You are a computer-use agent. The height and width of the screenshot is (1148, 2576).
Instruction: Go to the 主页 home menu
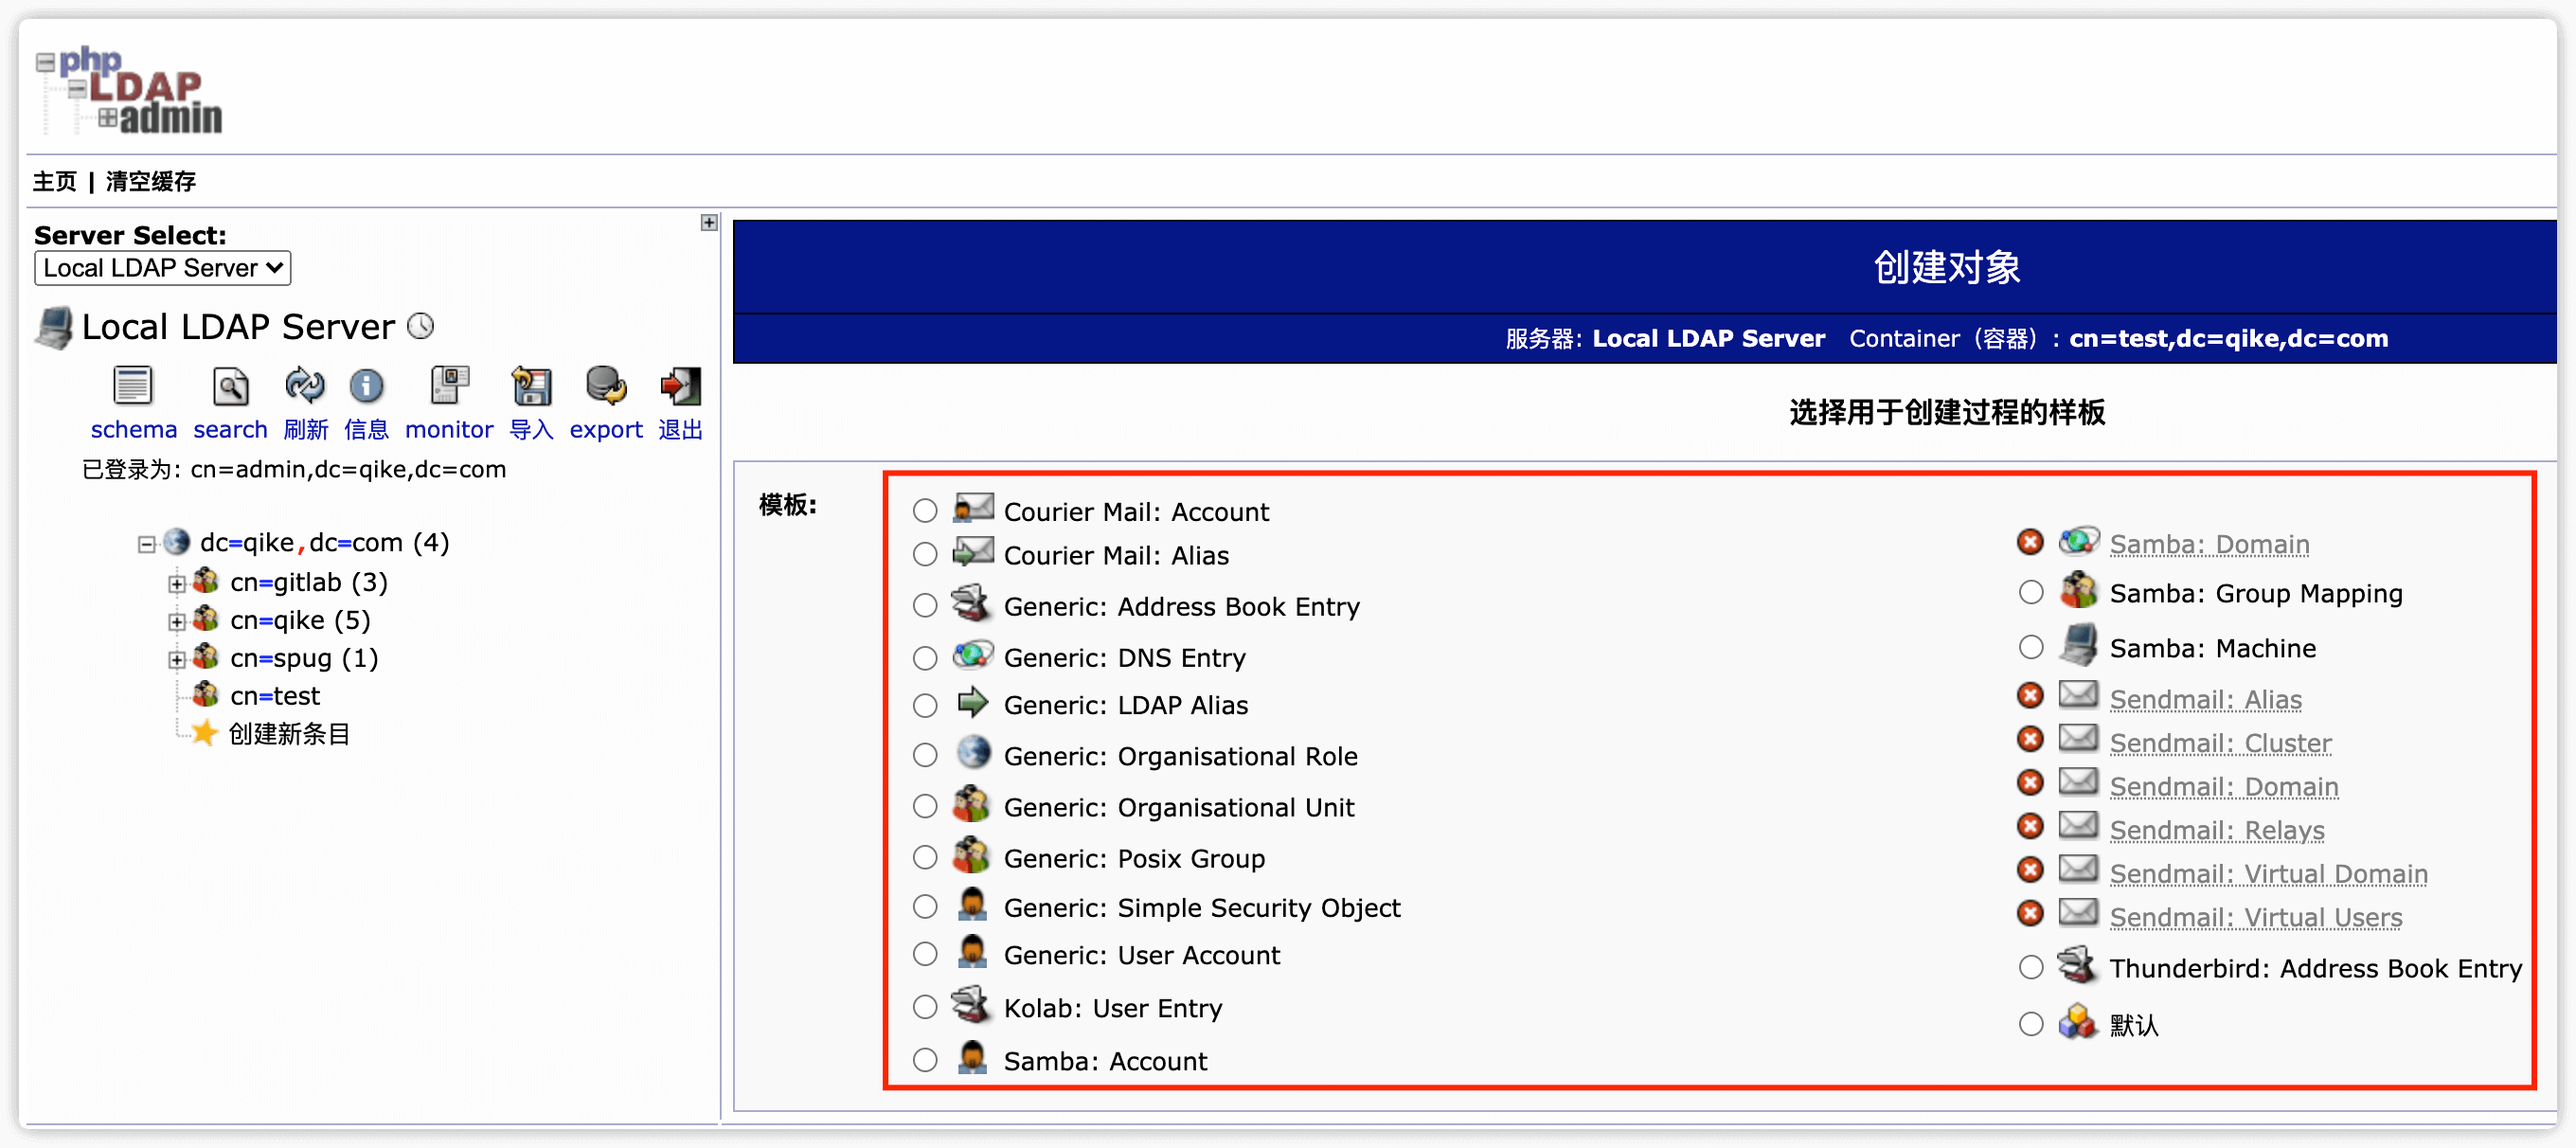(x=54, y=181)
